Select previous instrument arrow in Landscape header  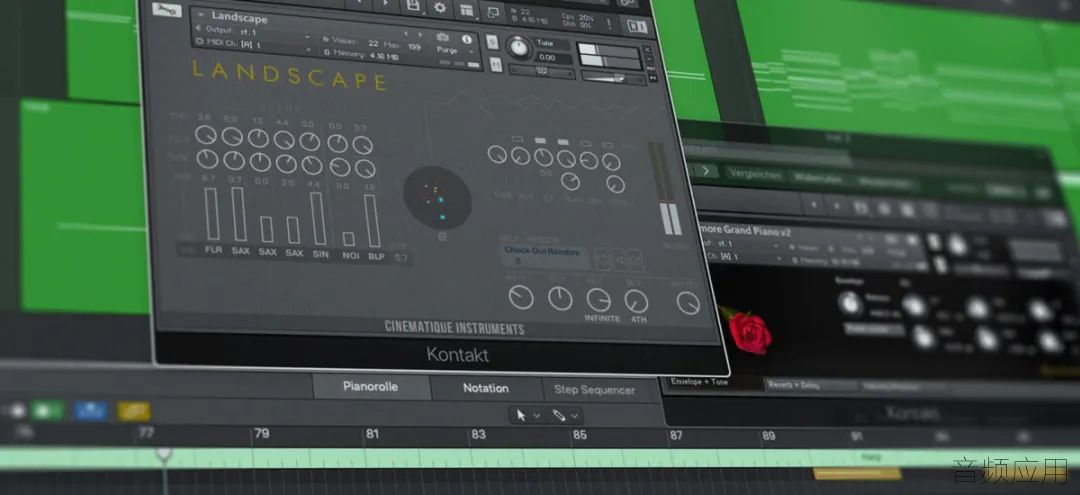pyautogui.click(x=404, y=32)
